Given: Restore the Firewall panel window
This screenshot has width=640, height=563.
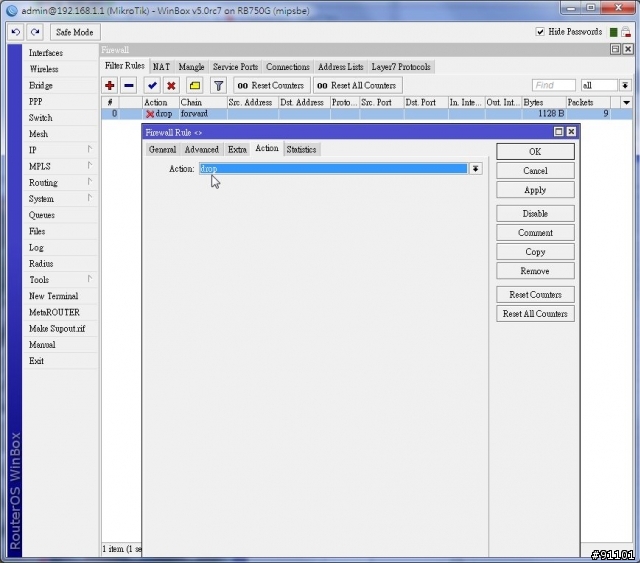Looking at the screenshot, I should 615,49.
